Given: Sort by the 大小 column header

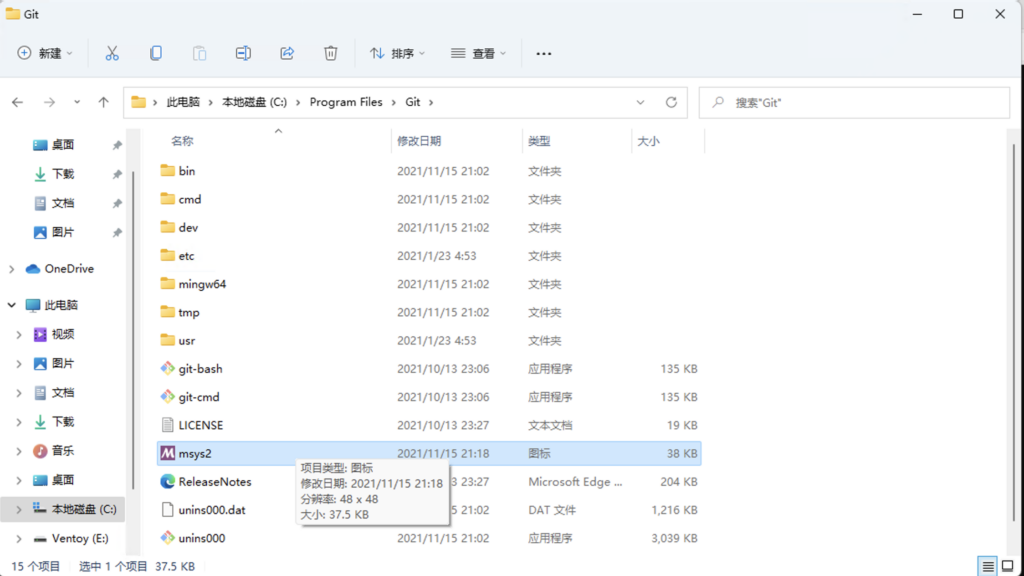Looking at the screenshot, I should coord(648,141).
